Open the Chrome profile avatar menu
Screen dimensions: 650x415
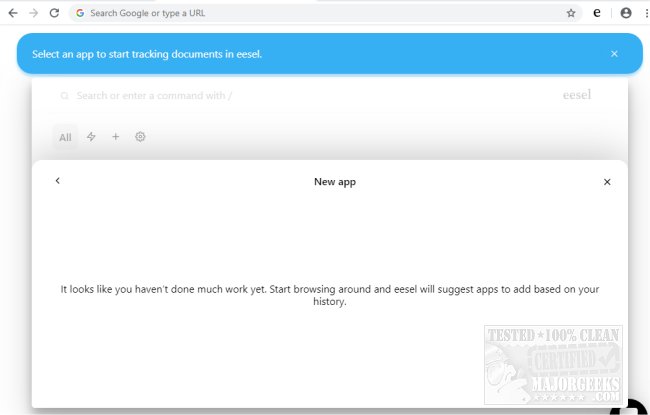(x=626, y=13)
